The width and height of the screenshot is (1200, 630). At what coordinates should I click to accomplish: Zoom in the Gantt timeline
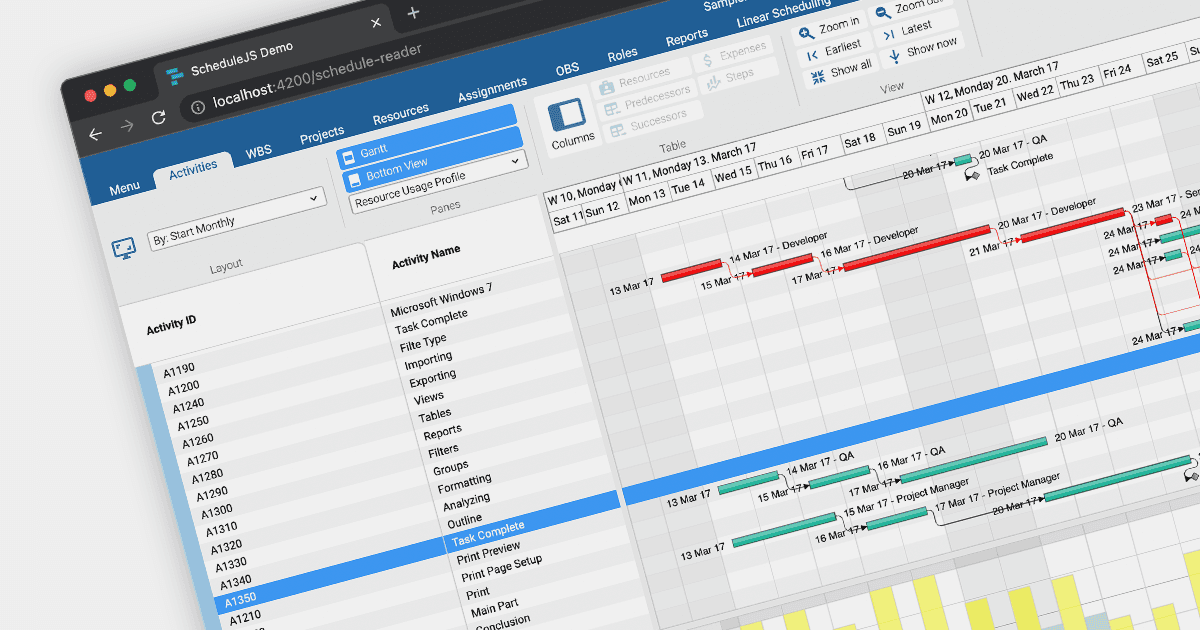pyautogui.click(x=830, y=28)
